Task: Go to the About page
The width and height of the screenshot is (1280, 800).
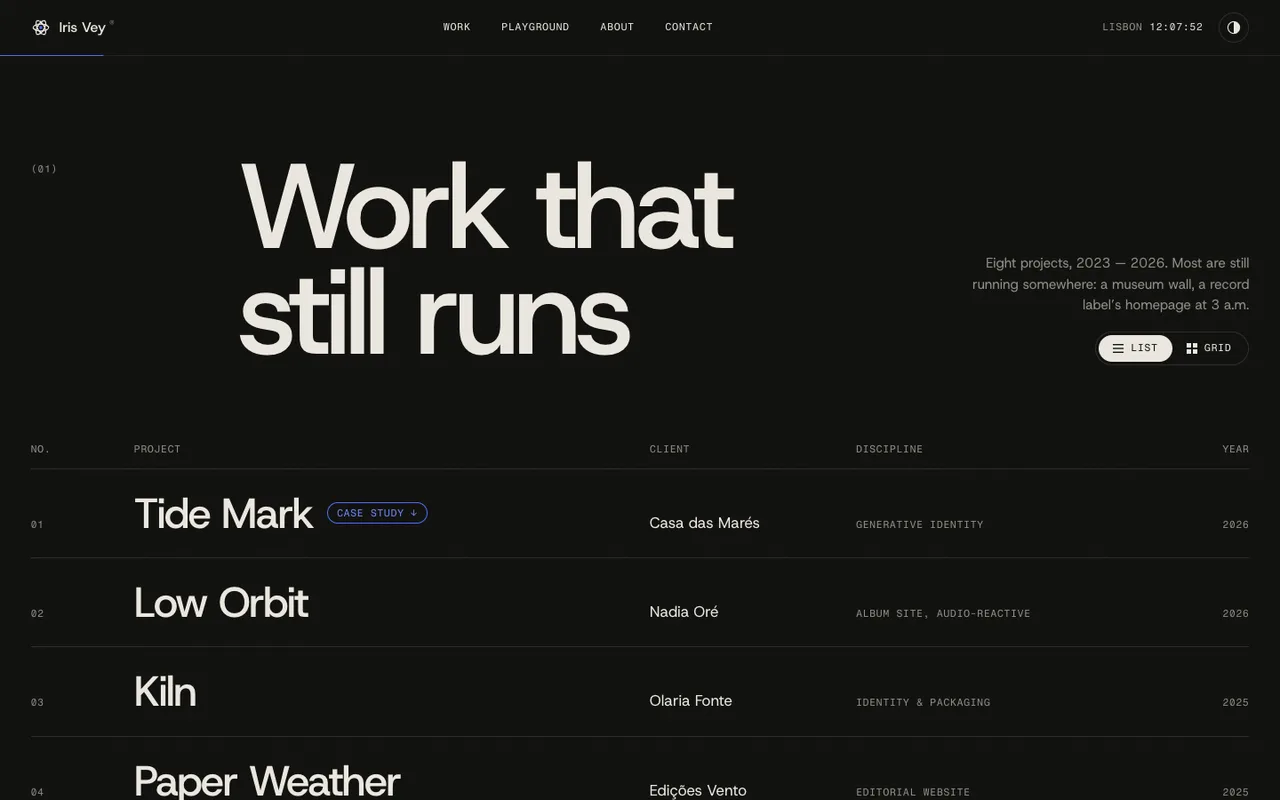Action: [x=617, y=27]
